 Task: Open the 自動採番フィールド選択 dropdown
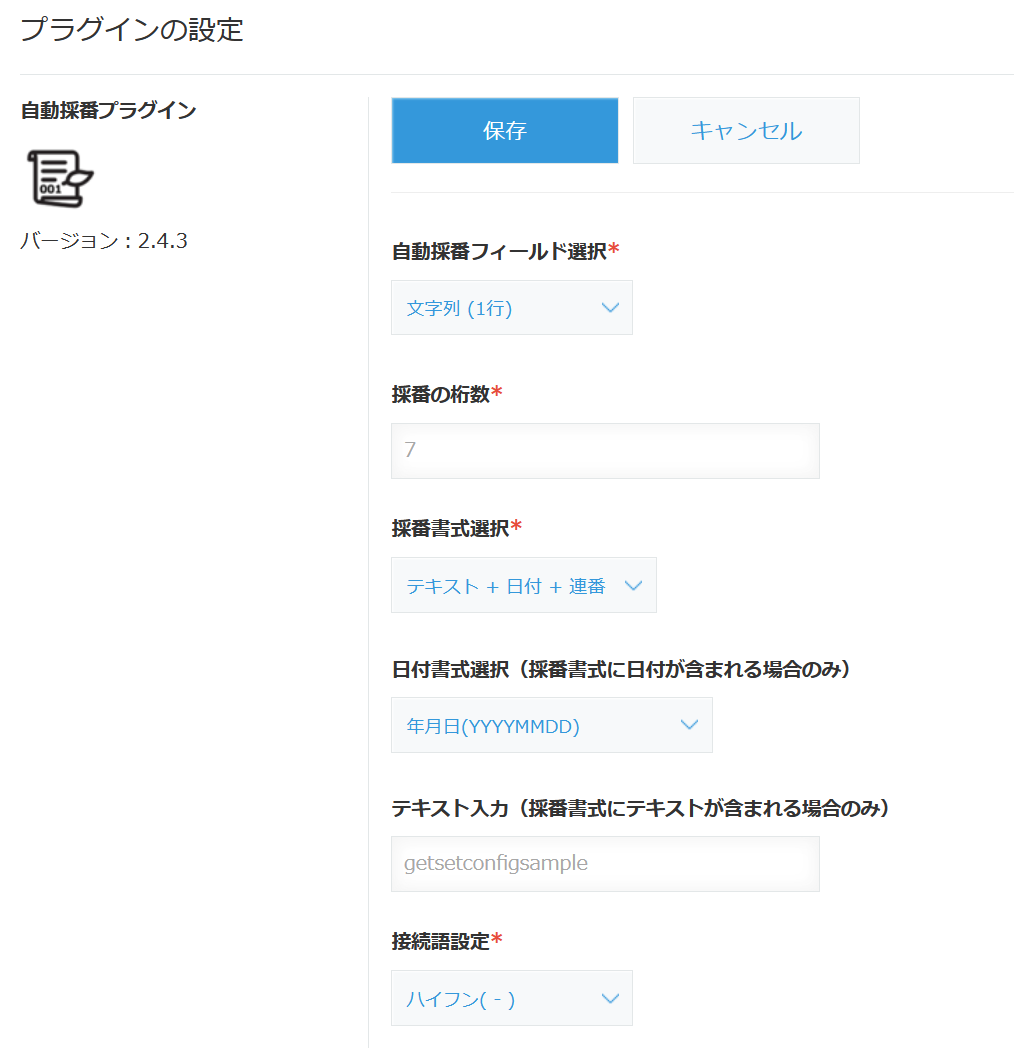coord(511,307)
